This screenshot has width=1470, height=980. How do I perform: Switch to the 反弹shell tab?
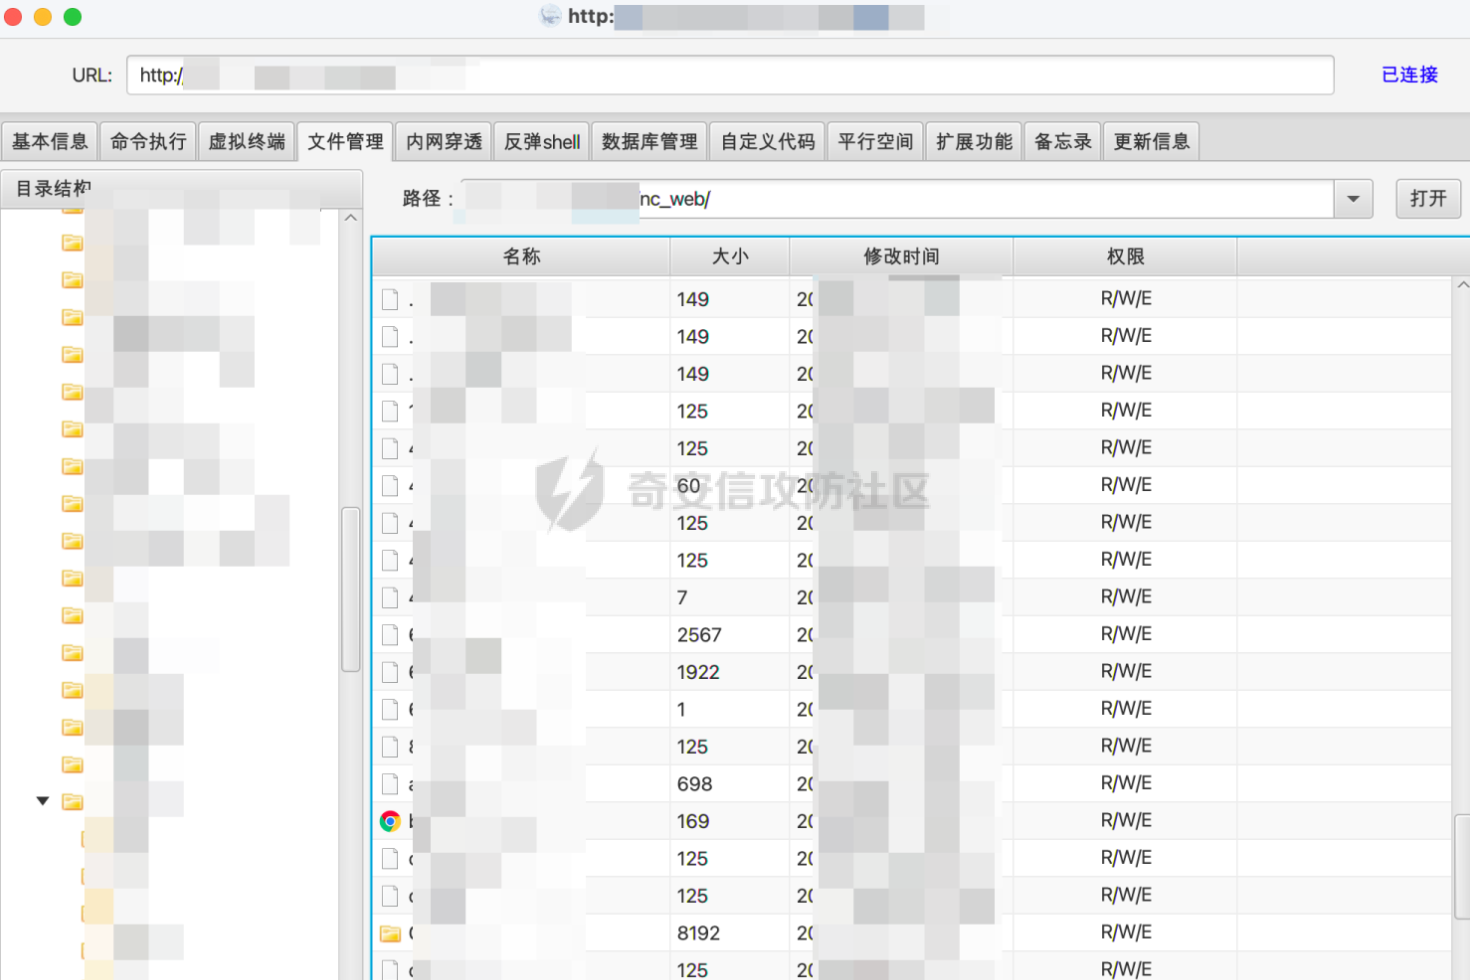click(x=542, y=141)
